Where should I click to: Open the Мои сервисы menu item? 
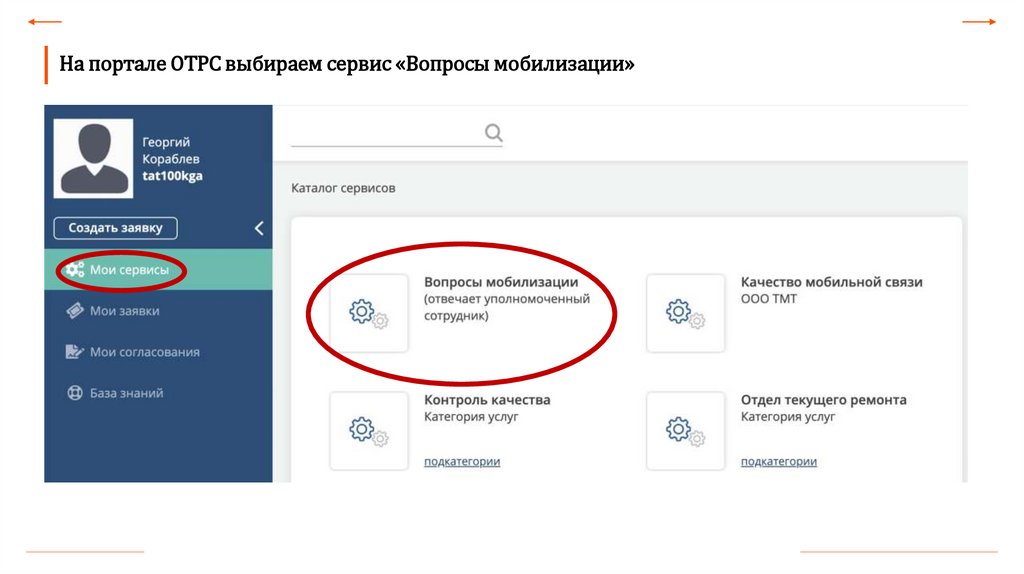[158, 270]
